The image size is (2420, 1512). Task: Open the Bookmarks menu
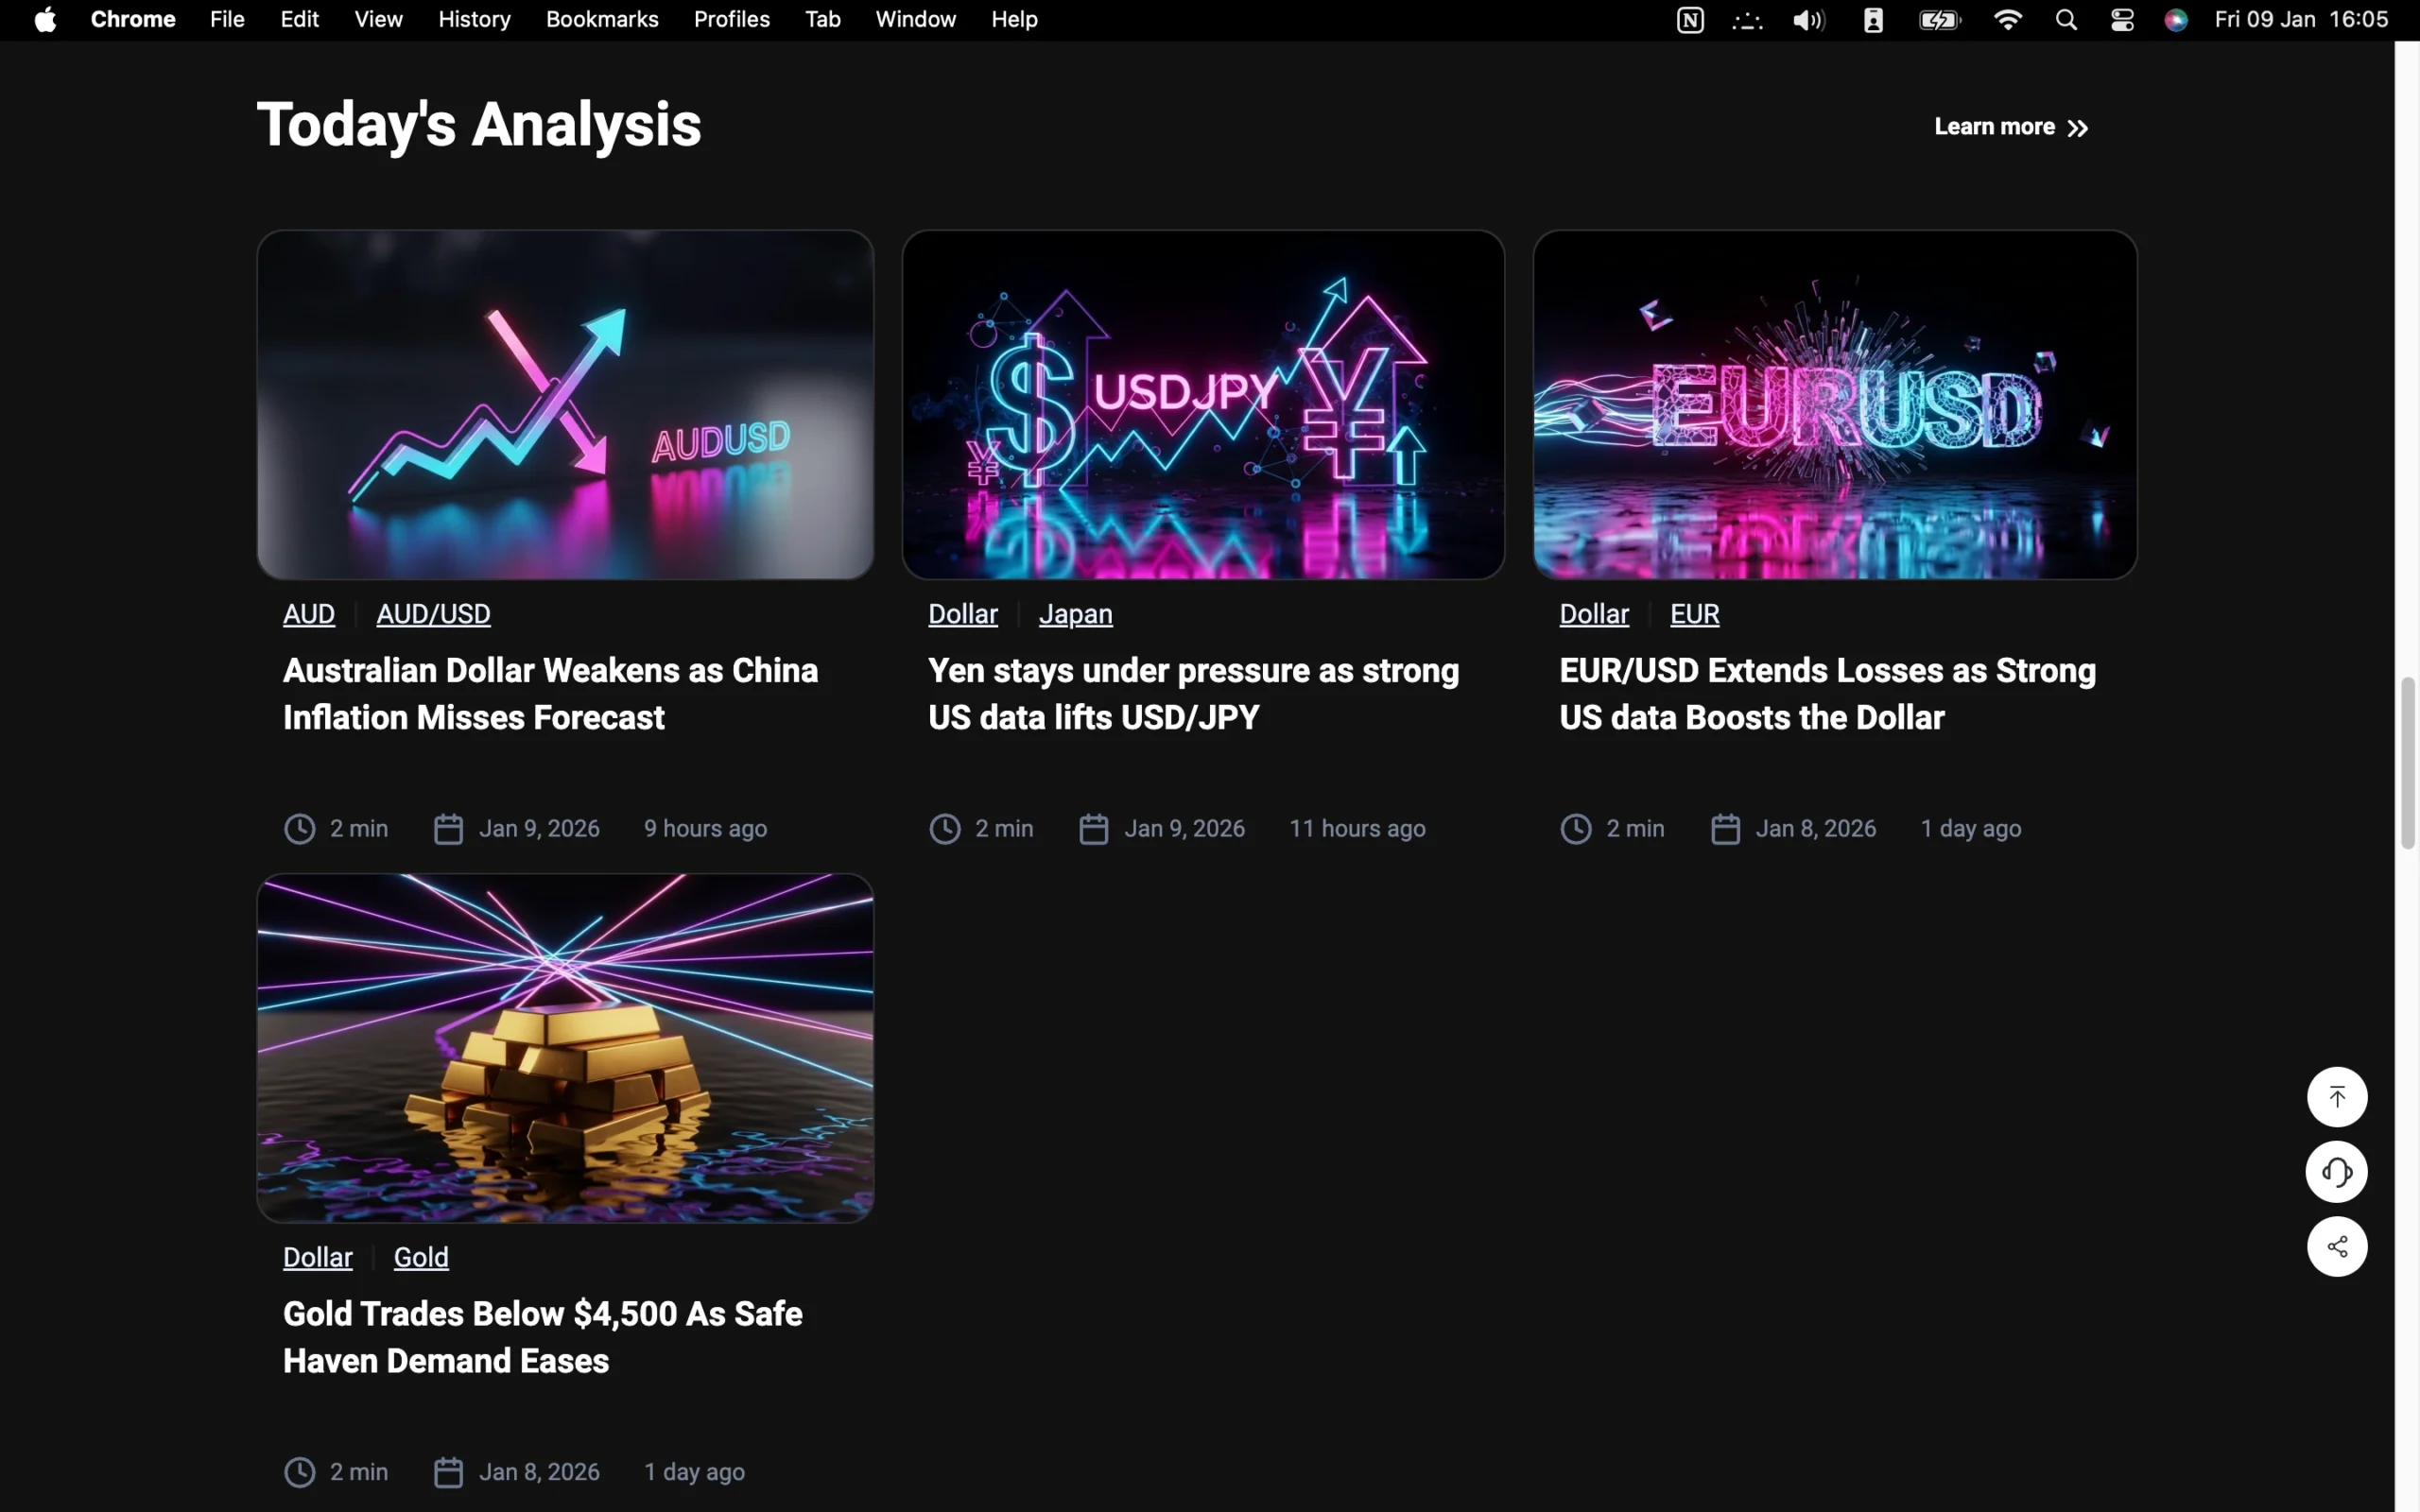point(602,20)
